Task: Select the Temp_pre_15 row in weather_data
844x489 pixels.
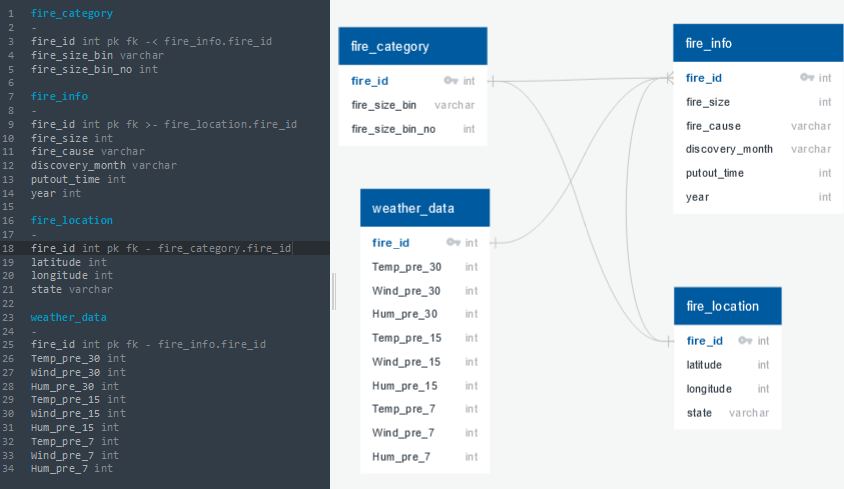Action: pyautogui.click(x=425, y=338)
